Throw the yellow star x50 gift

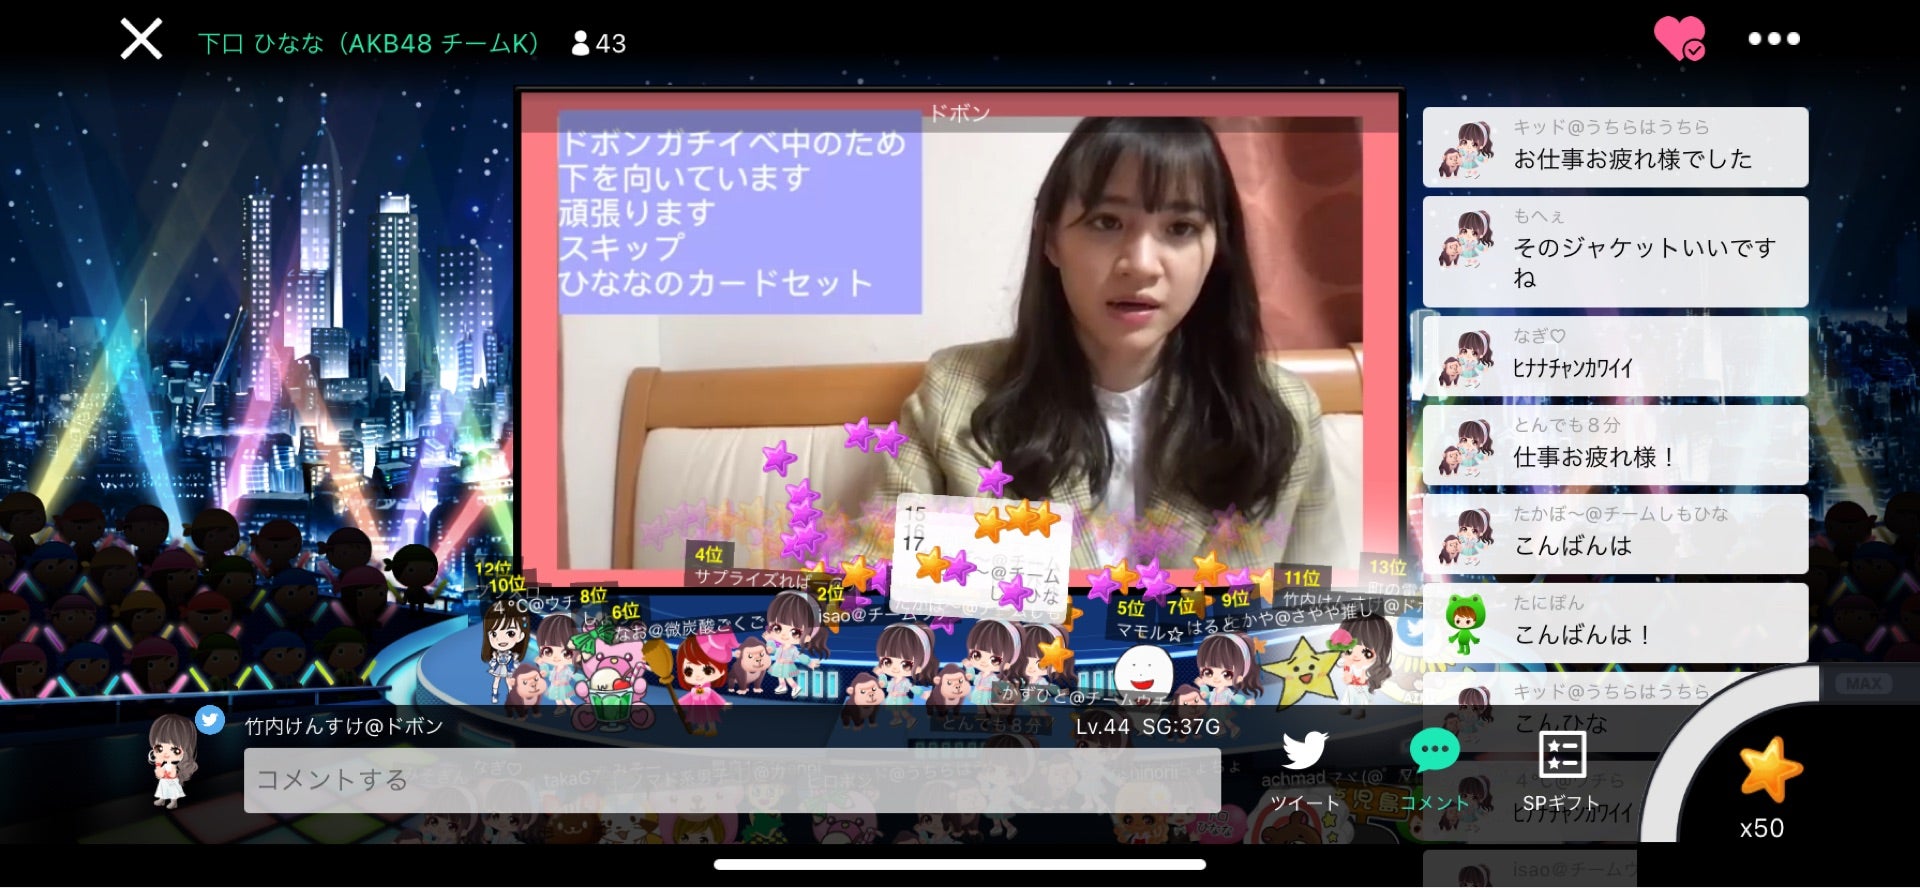click(x=1770, y=770)
